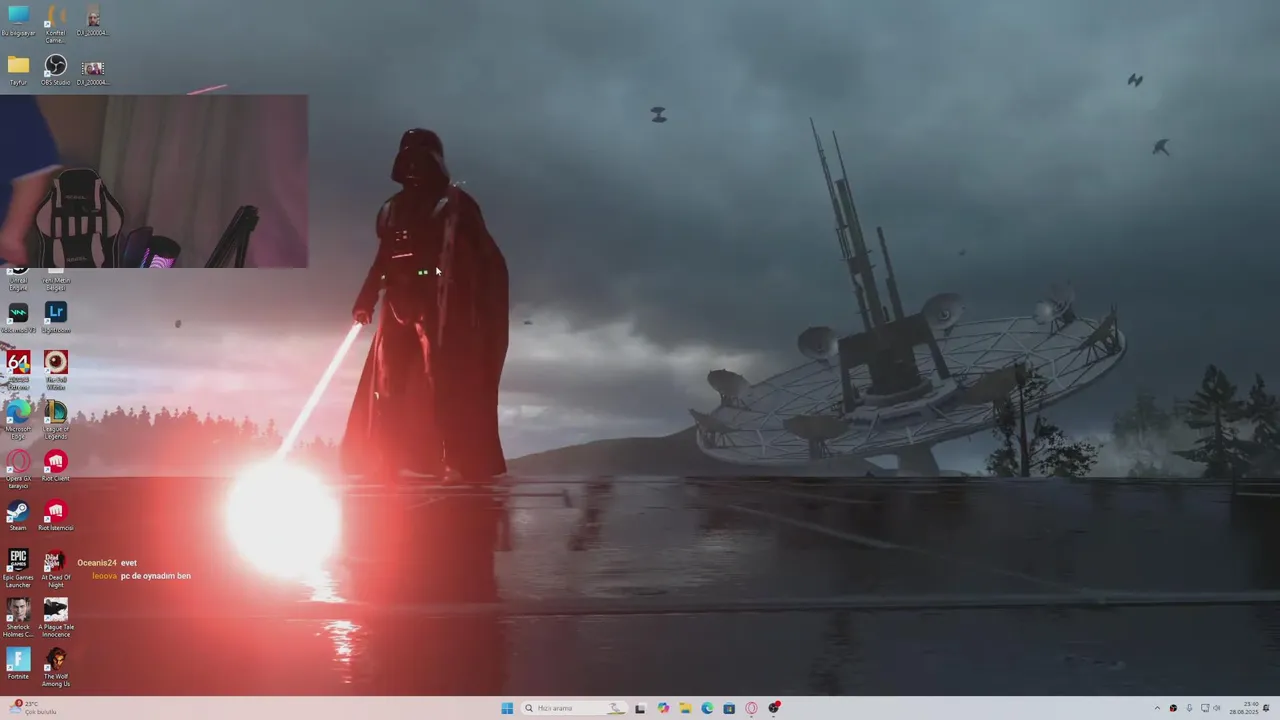Launch the Voicemod V3 shortcut

[x=18, y=318]
